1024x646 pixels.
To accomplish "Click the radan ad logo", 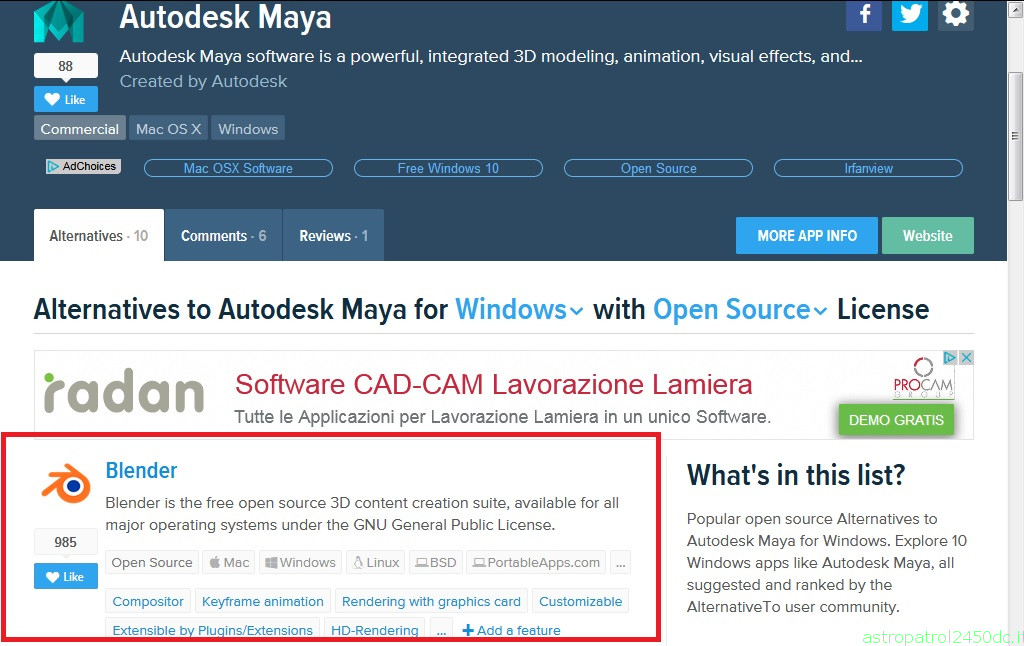I will pos(124,392).
